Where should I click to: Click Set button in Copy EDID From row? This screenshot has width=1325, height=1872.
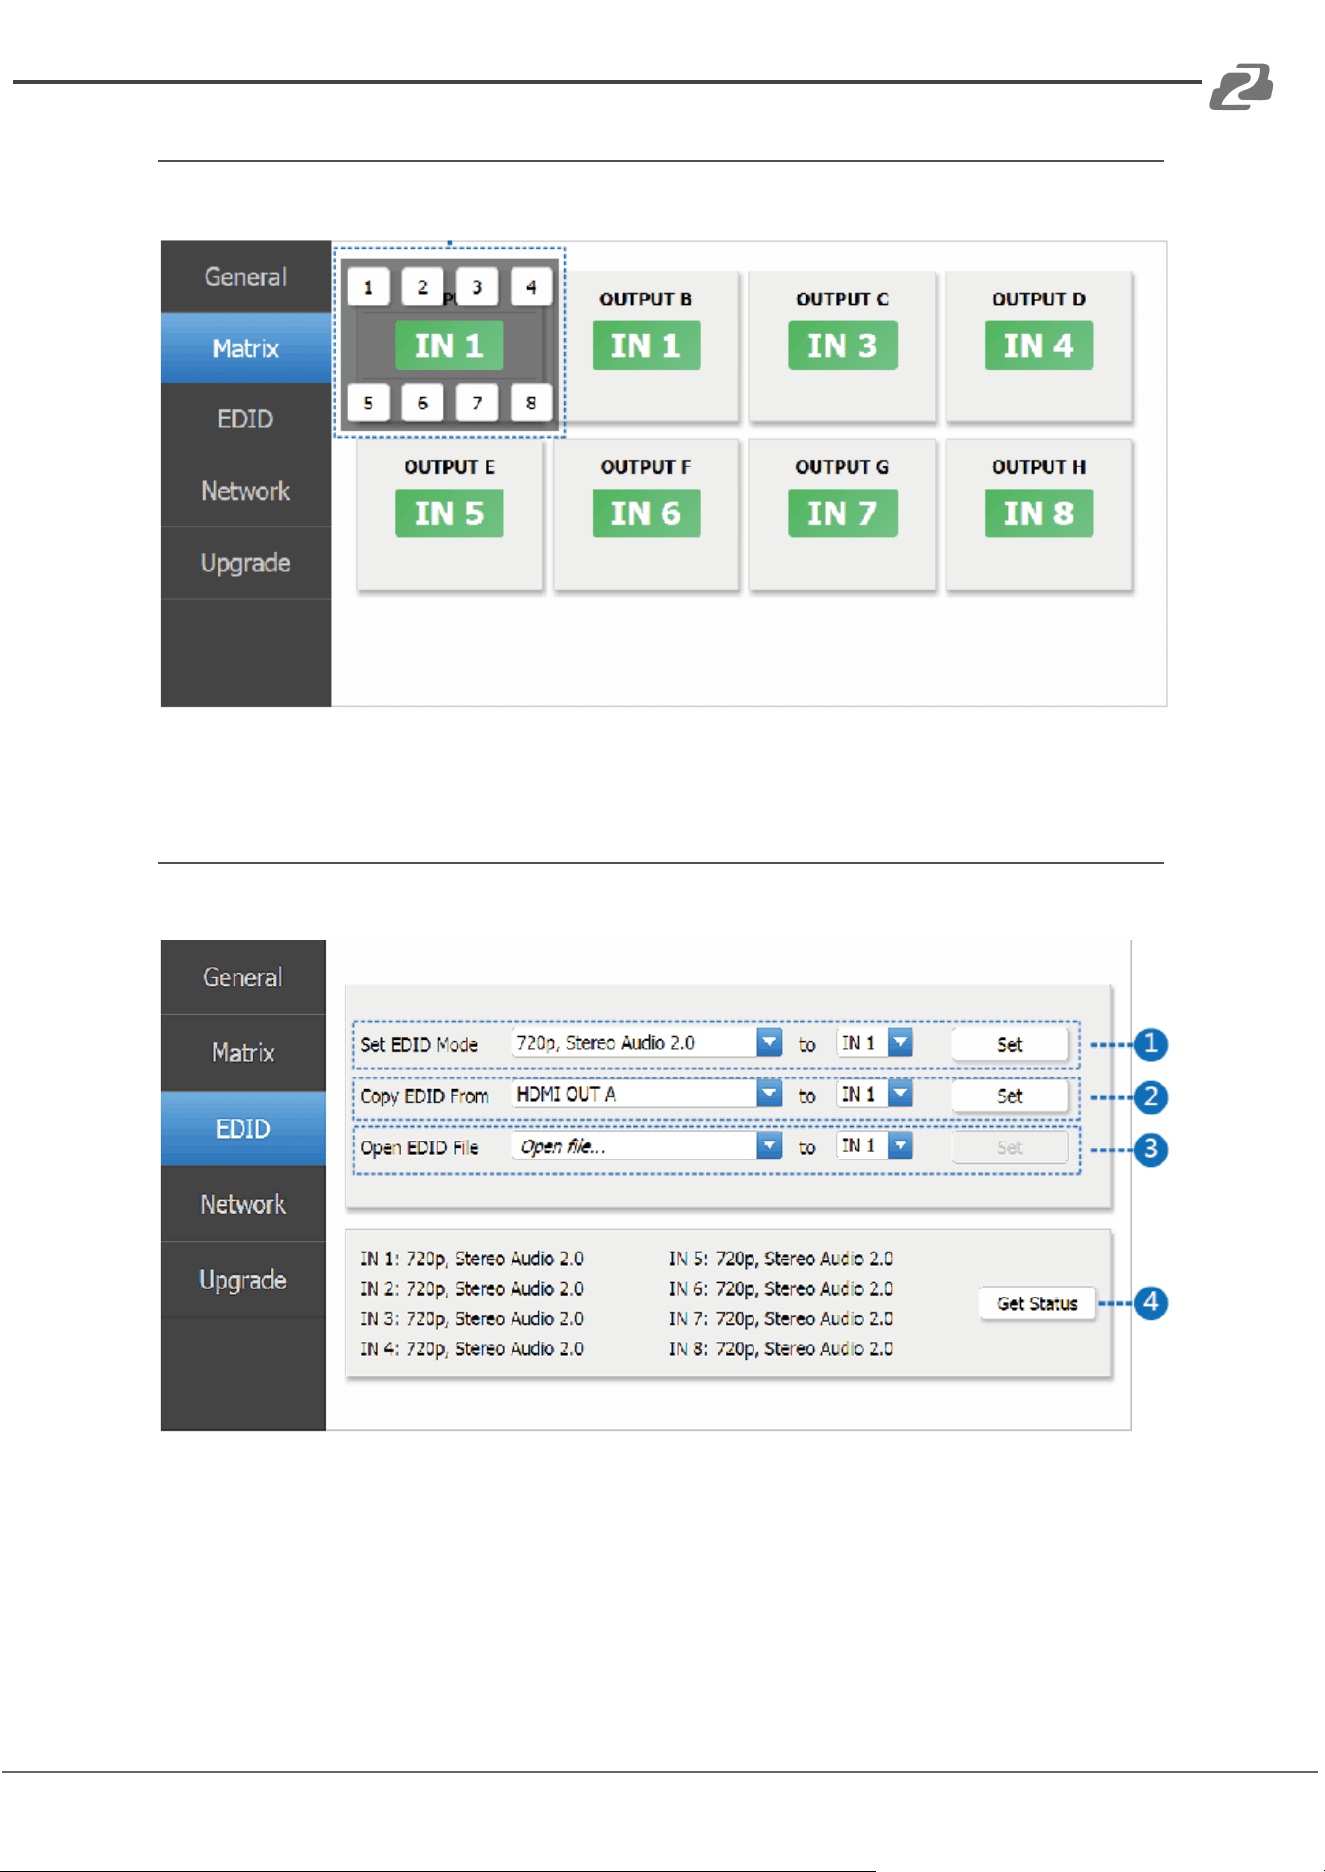click(1010, 1096)
